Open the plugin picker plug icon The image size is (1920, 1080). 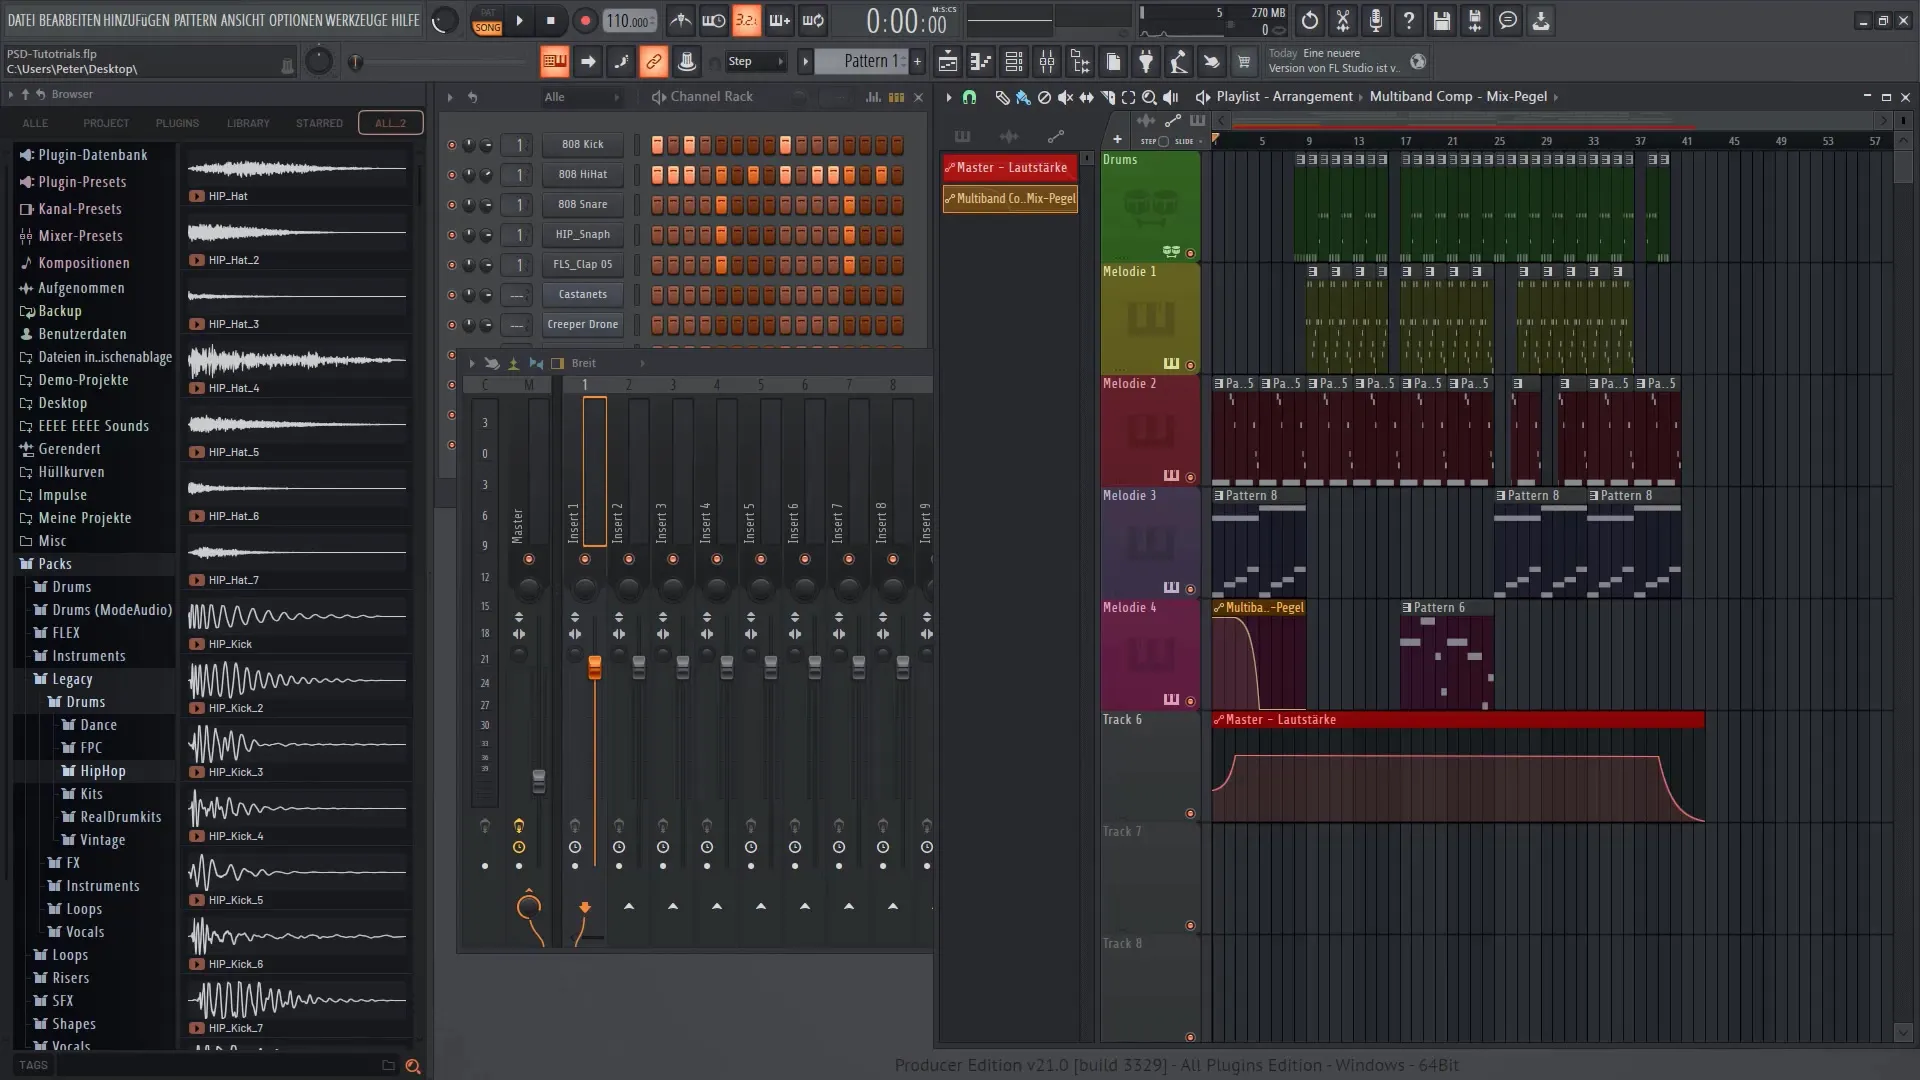coord(1146,62)
